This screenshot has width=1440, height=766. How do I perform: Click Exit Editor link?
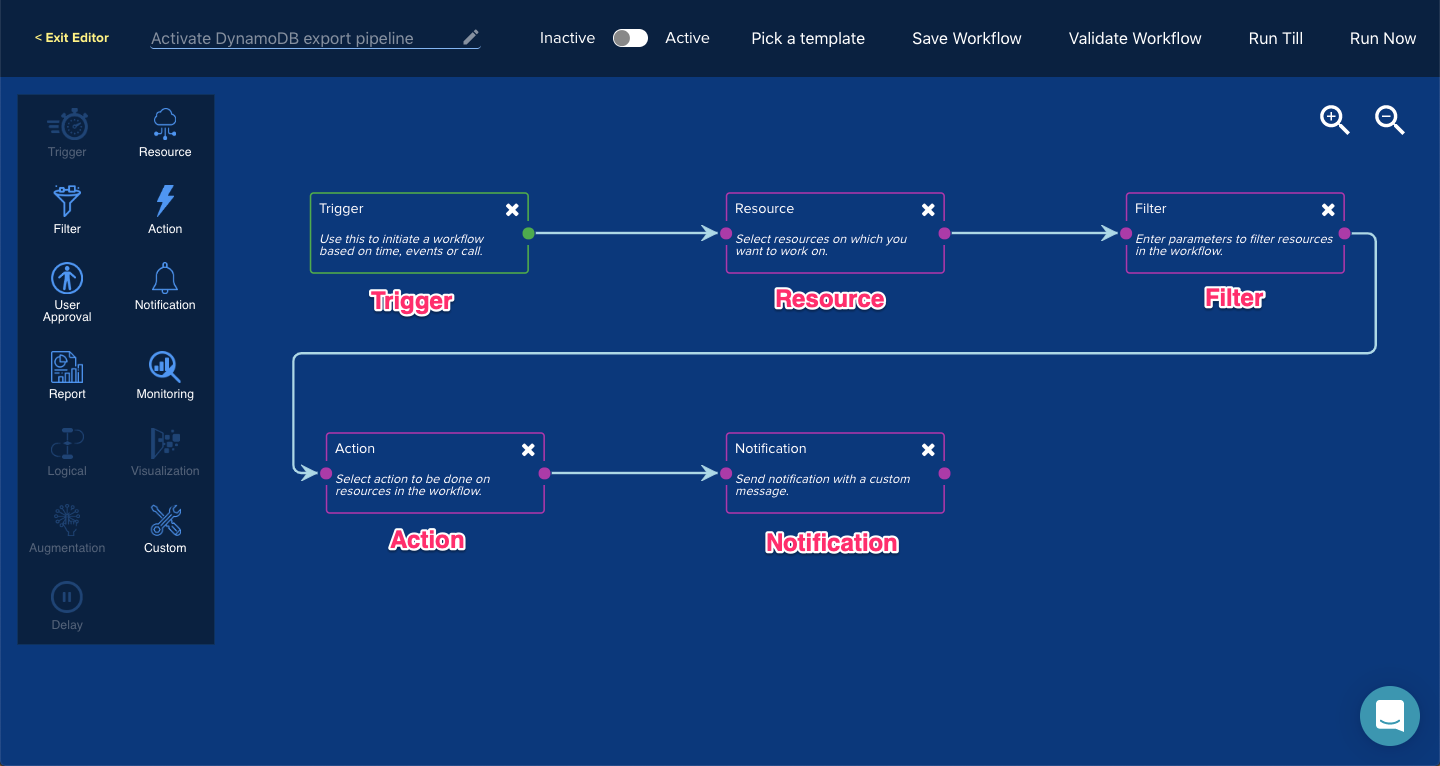[x=72, y=38]
